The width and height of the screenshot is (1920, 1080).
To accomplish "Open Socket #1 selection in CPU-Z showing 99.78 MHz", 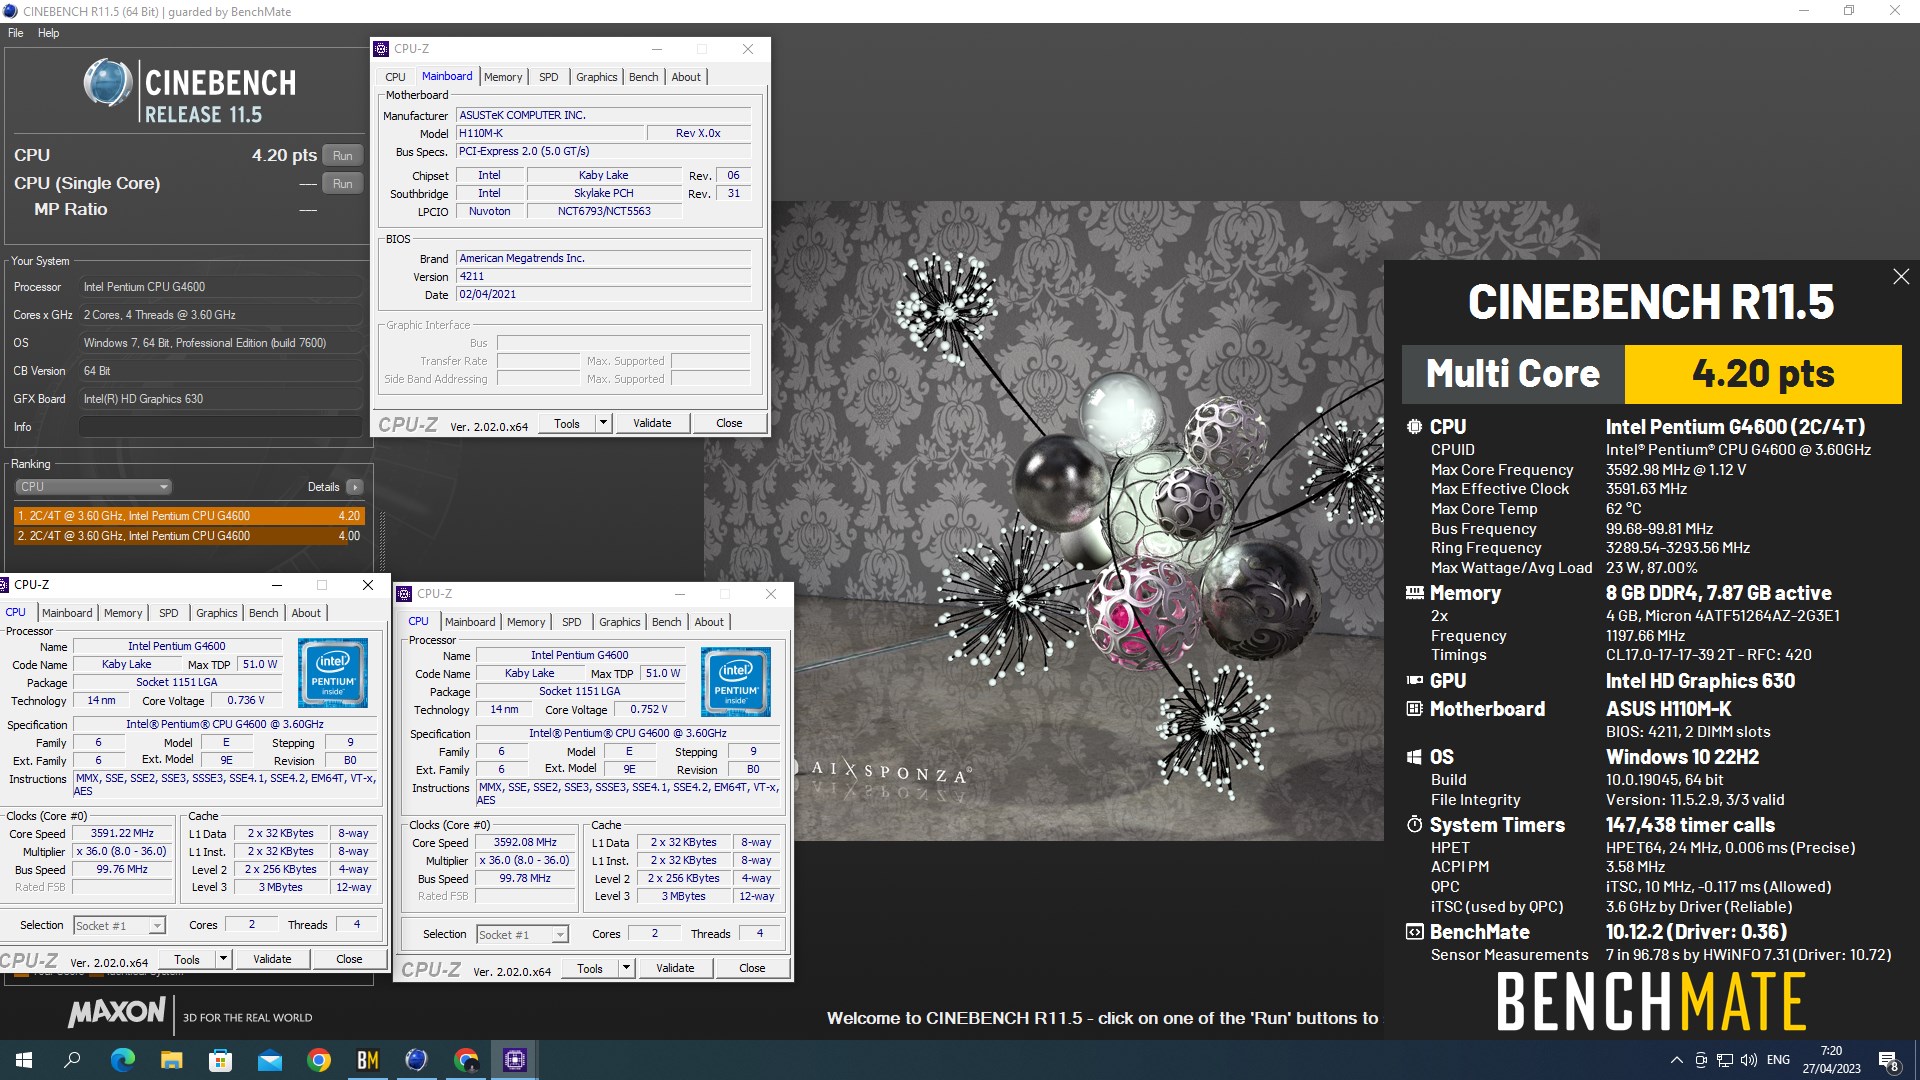I will pos(522,935).
